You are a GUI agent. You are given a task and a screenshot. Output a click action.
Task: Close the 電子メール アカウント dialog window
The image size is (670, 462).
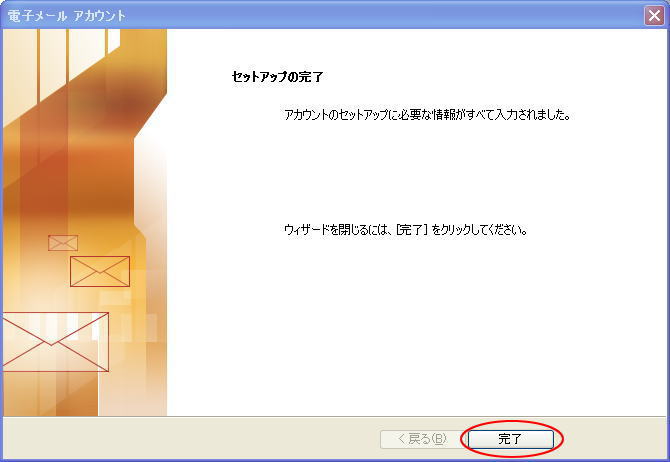pyautogui.click(x=654, y=16)
